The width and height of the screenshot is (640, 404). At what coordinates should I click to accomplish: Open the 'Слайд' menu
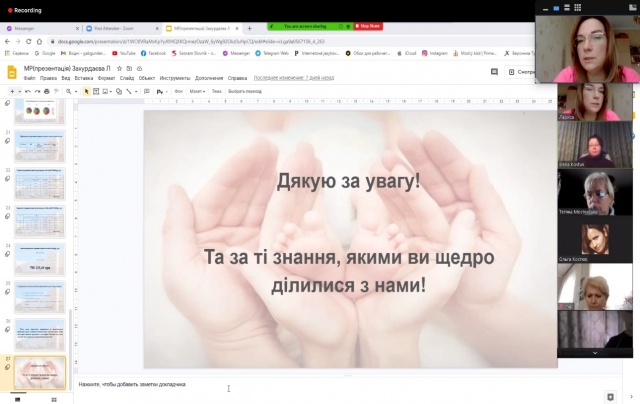click(127, 78)
